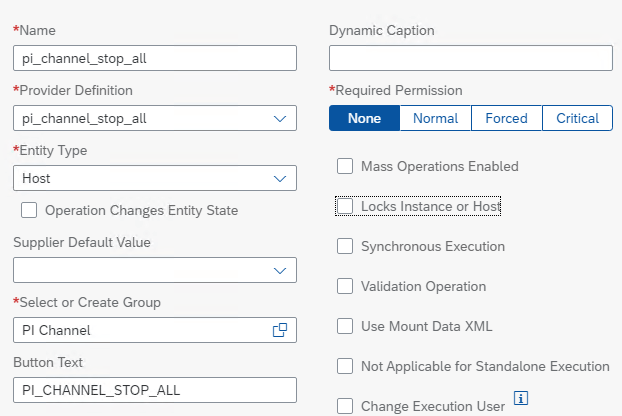Toggle Validation Operation checkbox

(x=345, y=286)
